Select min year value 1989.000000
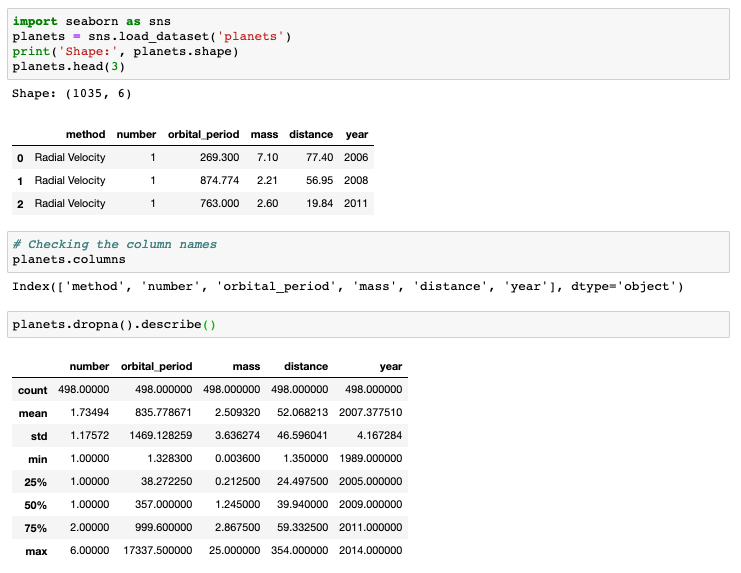The width and height of the screenshot is (741, 573). click(370, 458)
